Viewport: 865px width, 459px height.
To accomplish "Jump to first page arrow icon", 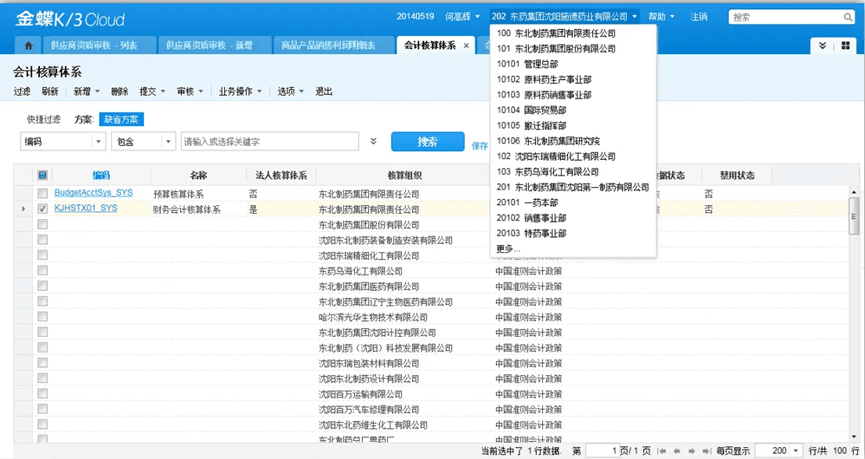I will 663,451.
